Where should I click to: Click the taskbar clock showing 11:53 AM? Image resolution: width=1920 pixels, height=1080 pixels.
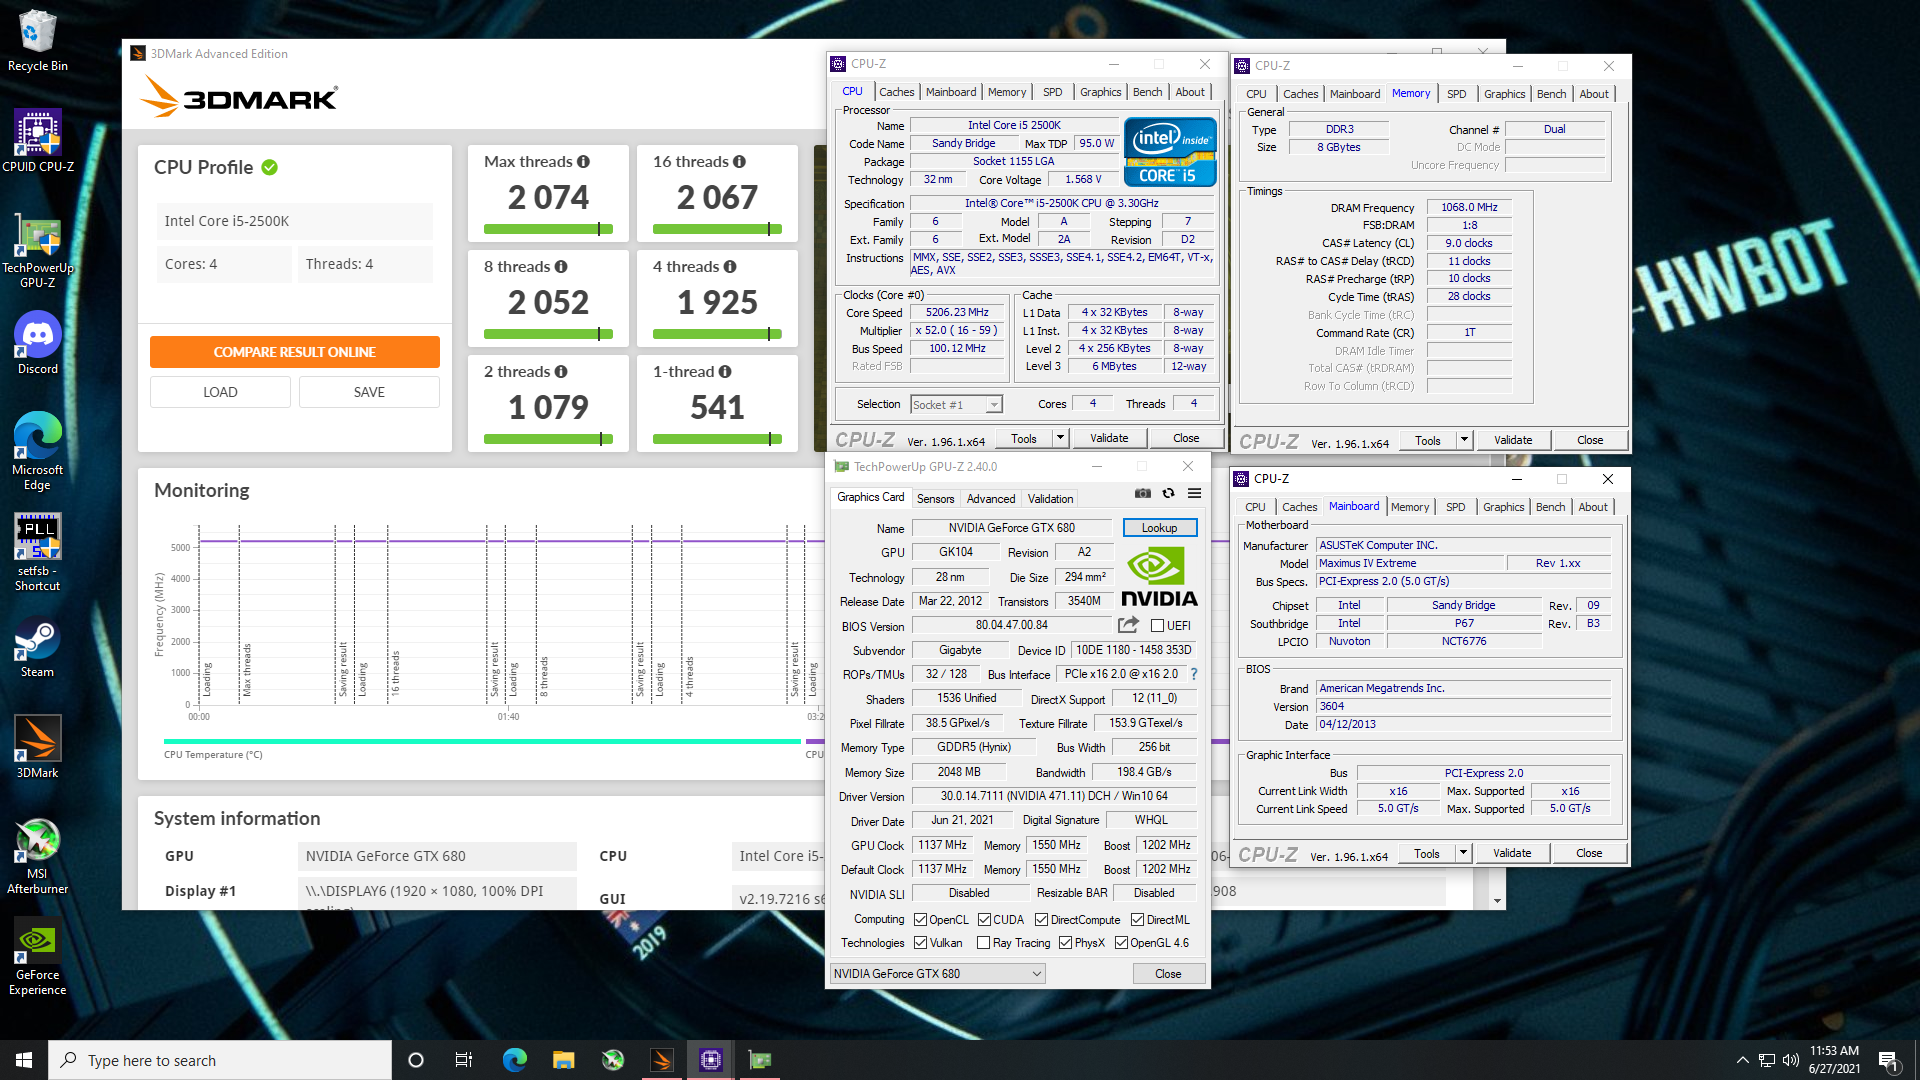(1834, 1060)
